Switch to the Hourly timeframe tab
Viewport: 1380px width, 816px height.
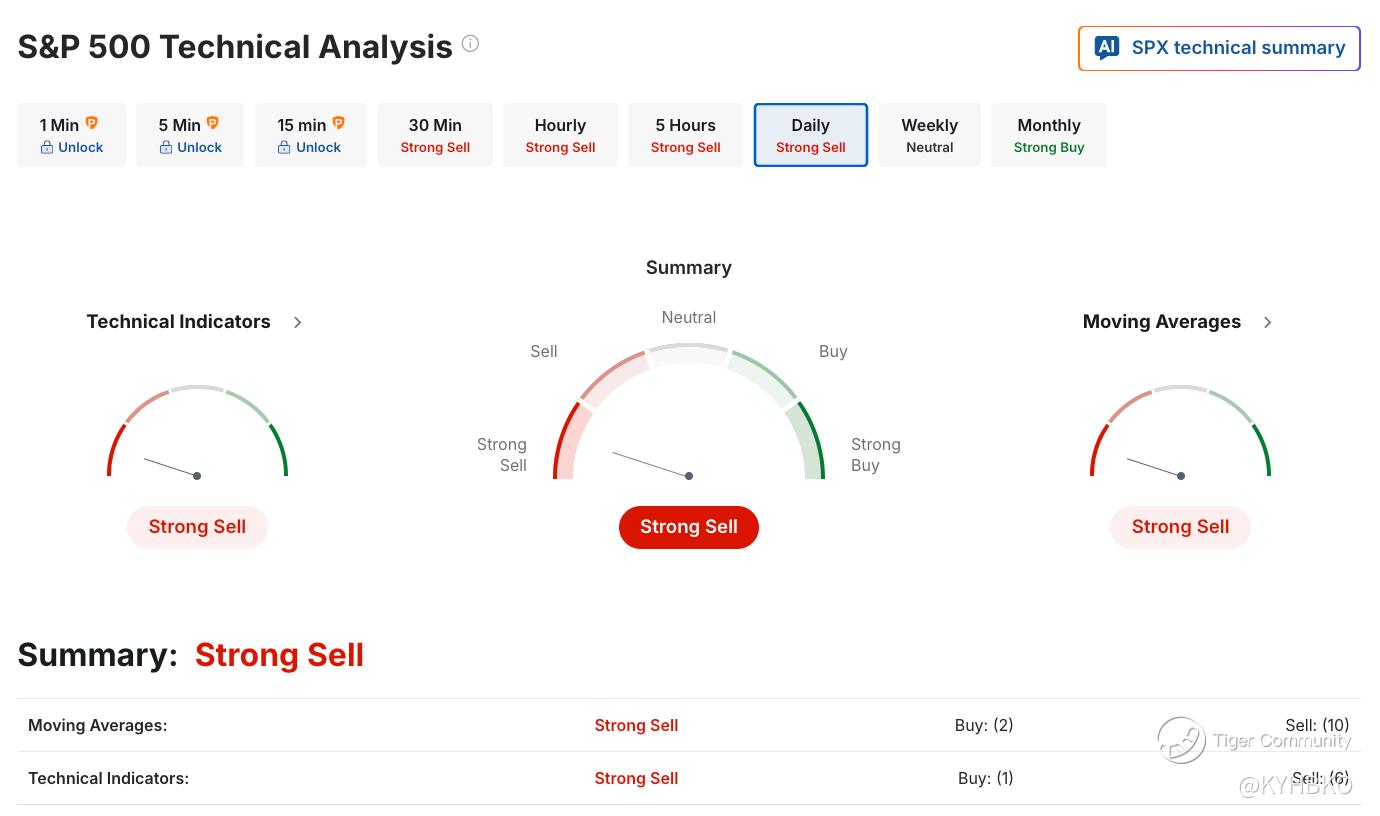click(560, 135)
